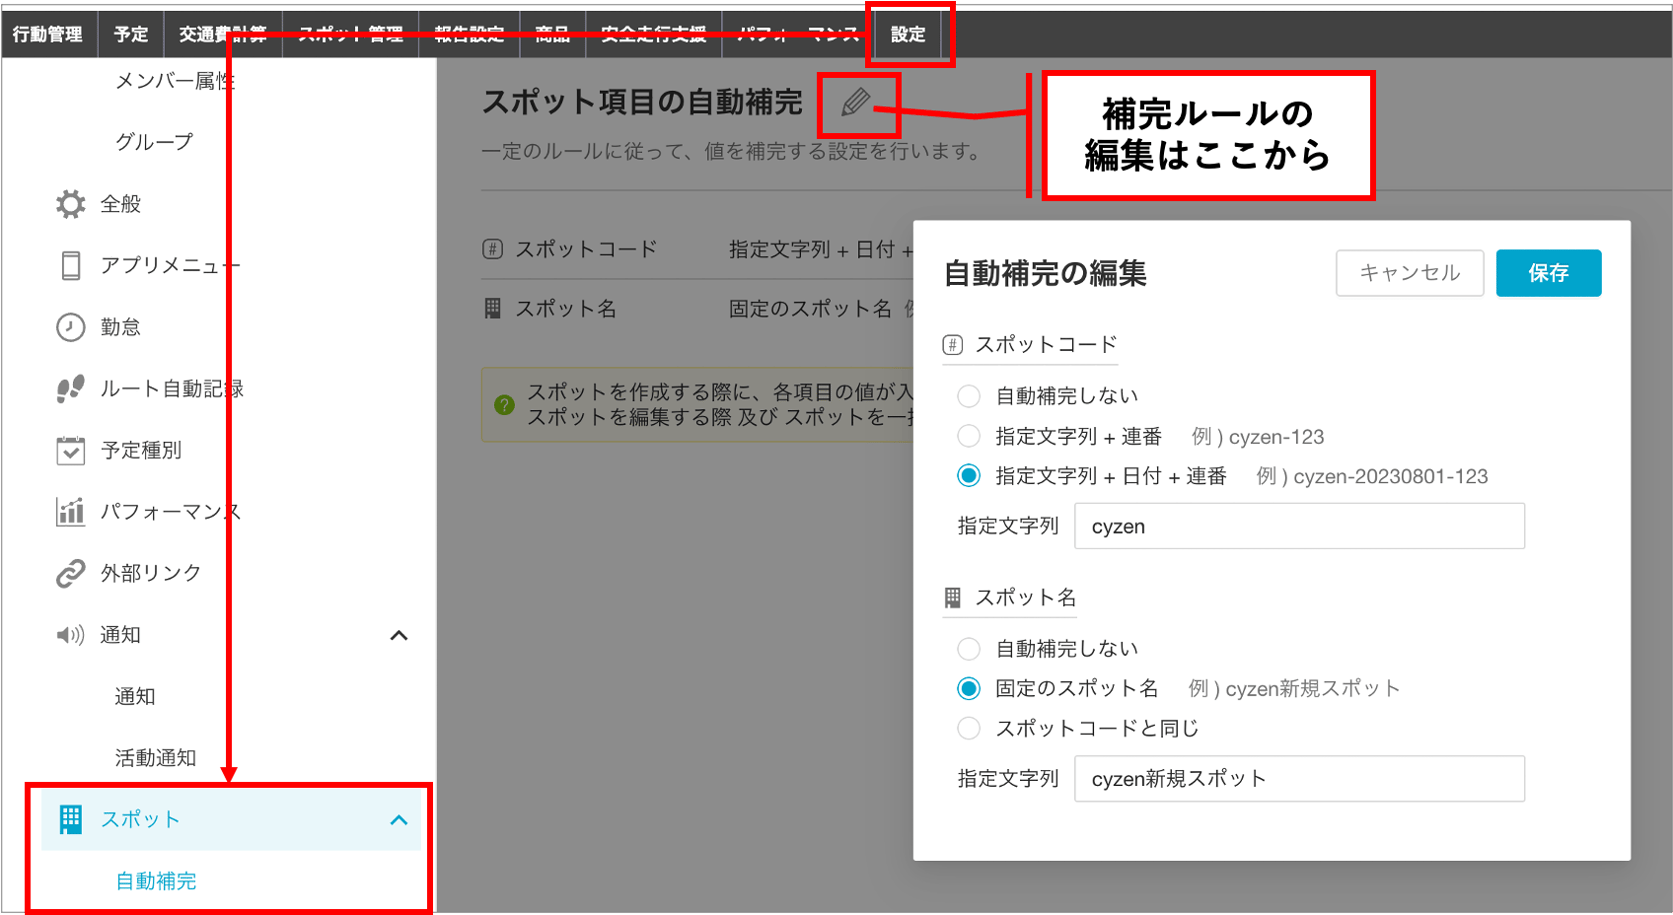1673x915 pixels.
Task: Select the アプリメニュー phone icon in sidebar
Action: point(68,264)
